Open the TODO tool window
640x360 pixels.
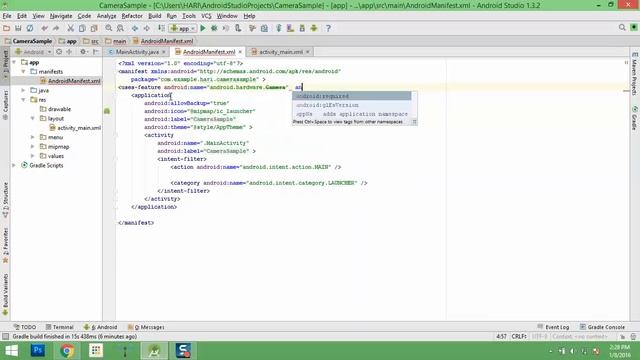click(x=24, y=327)
